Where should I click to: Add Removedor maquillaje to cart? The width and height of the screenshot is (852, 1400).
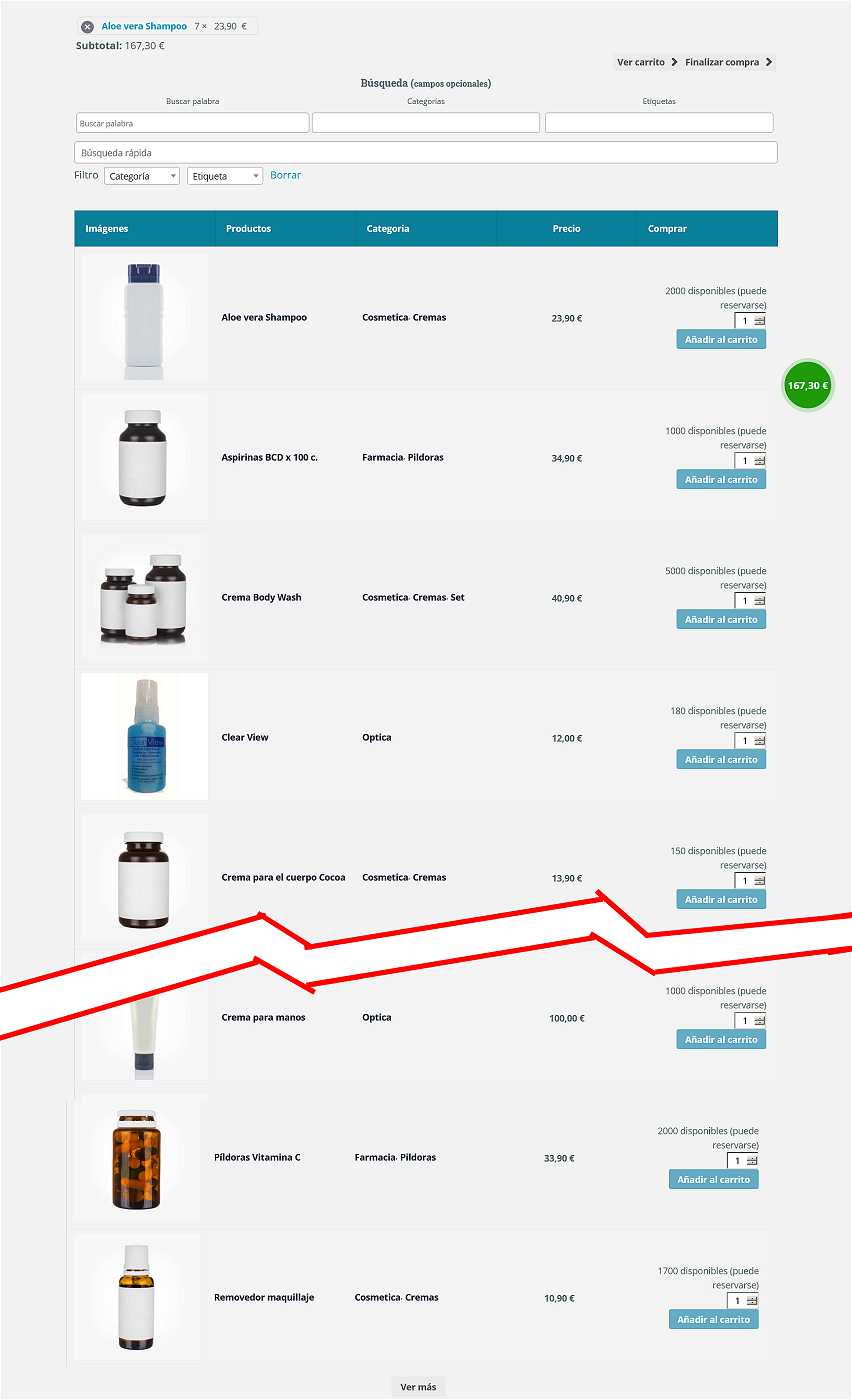(x=714, y=1319)
